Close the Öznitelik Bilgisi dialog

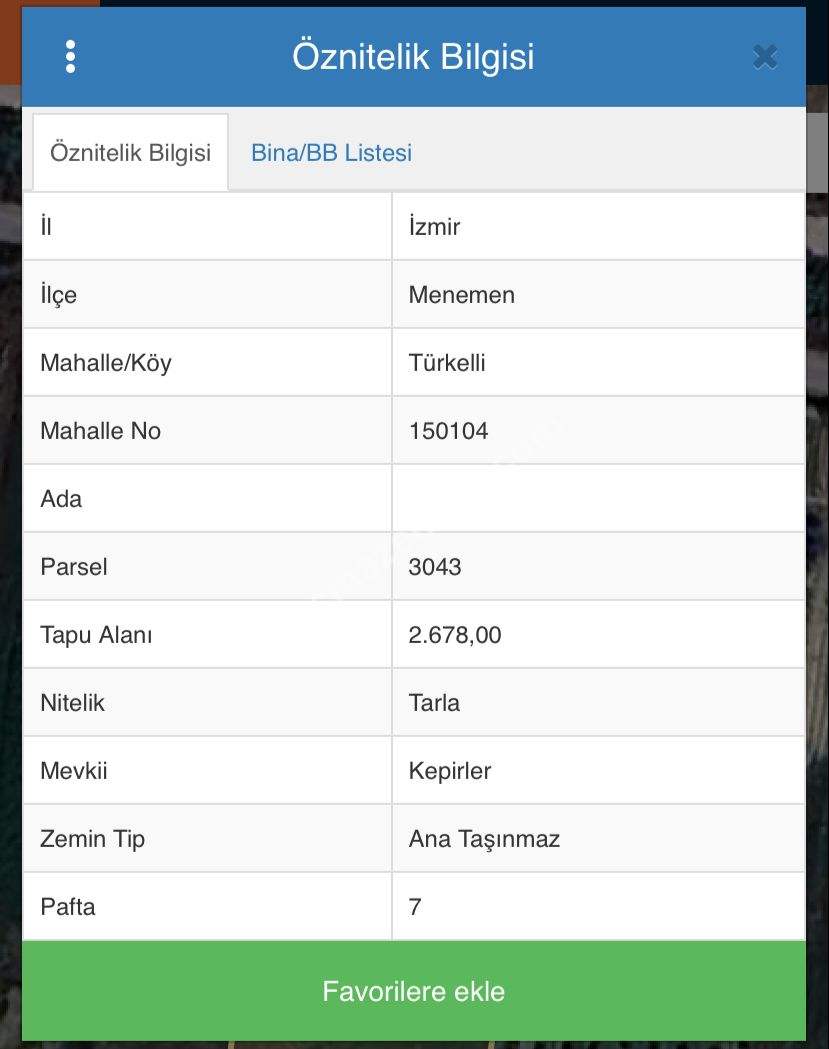[x=765, y=57]
